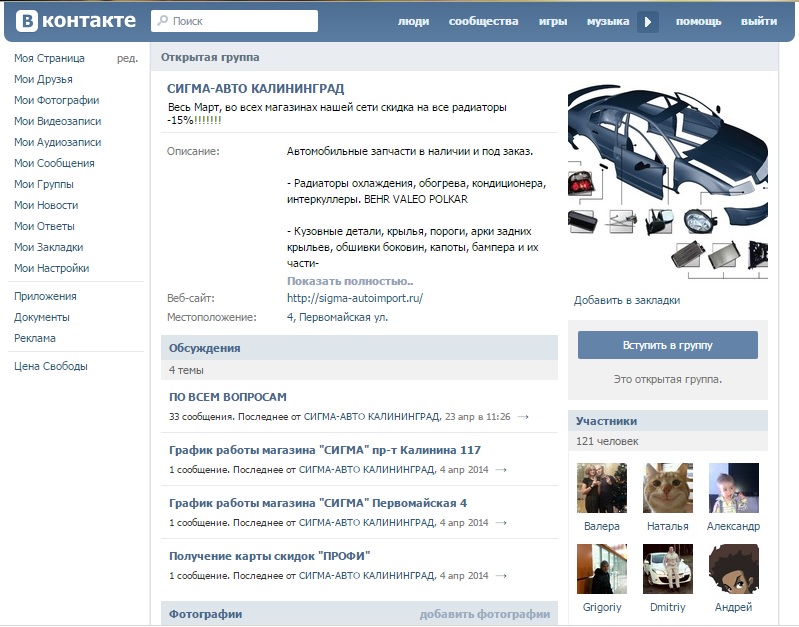Viewport: 799px width, 627px height.
Task: Open Наталья's cat avatar
Action: (668, 488)
